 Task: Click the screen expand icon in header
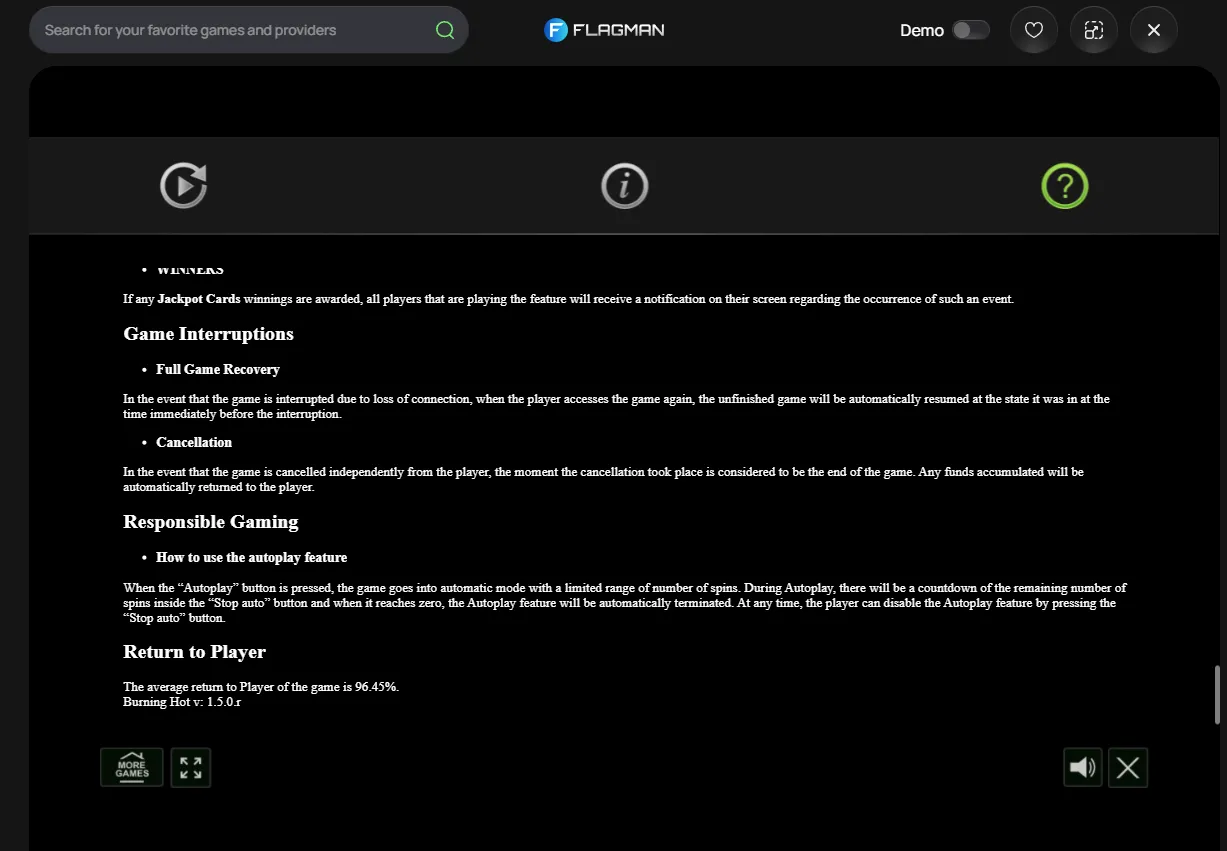pyautogui.click(x=1094, y=30)
